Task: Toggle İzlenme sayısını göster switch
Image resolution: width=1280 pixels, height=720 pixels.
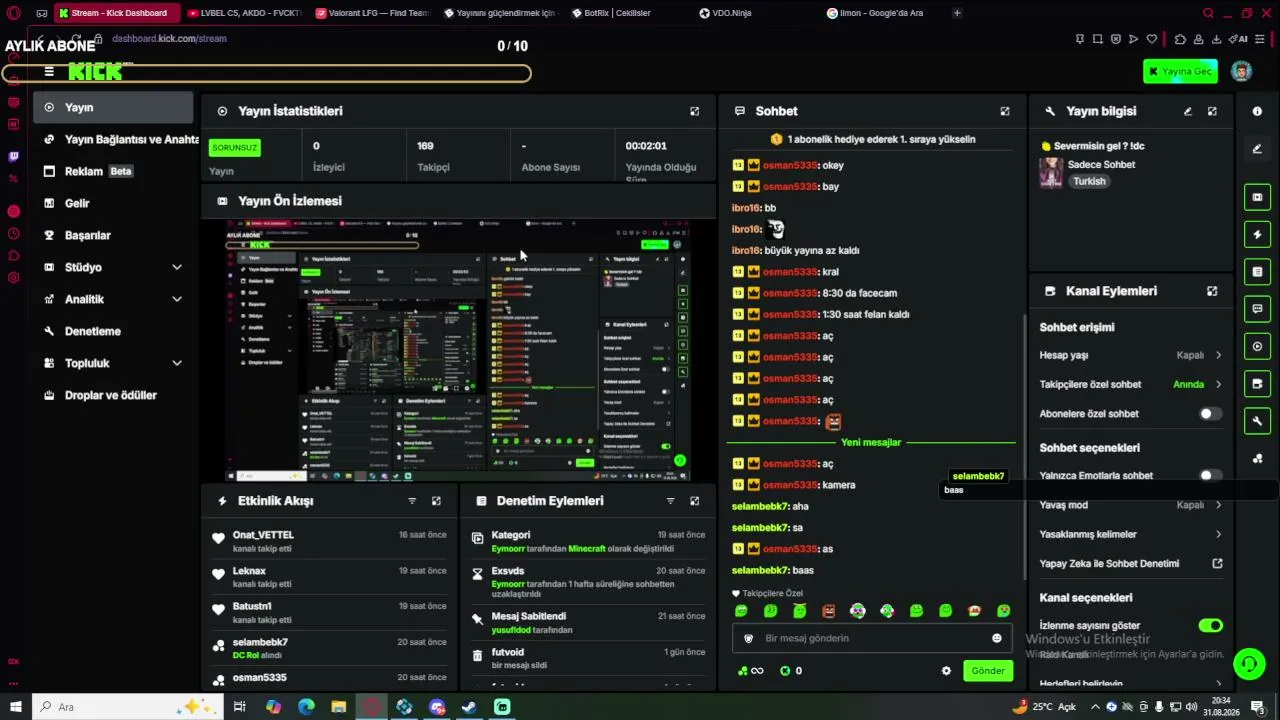Action: [x=1210, y=626]
